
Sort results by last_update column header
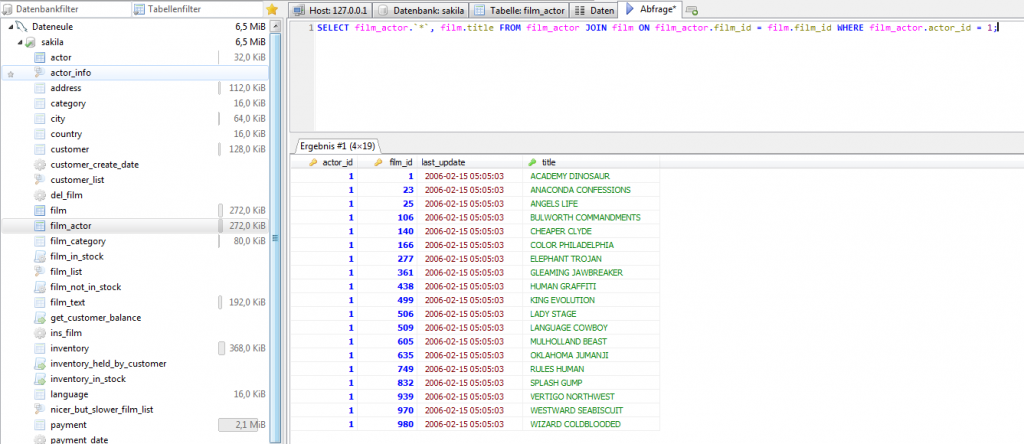point(443,162)
